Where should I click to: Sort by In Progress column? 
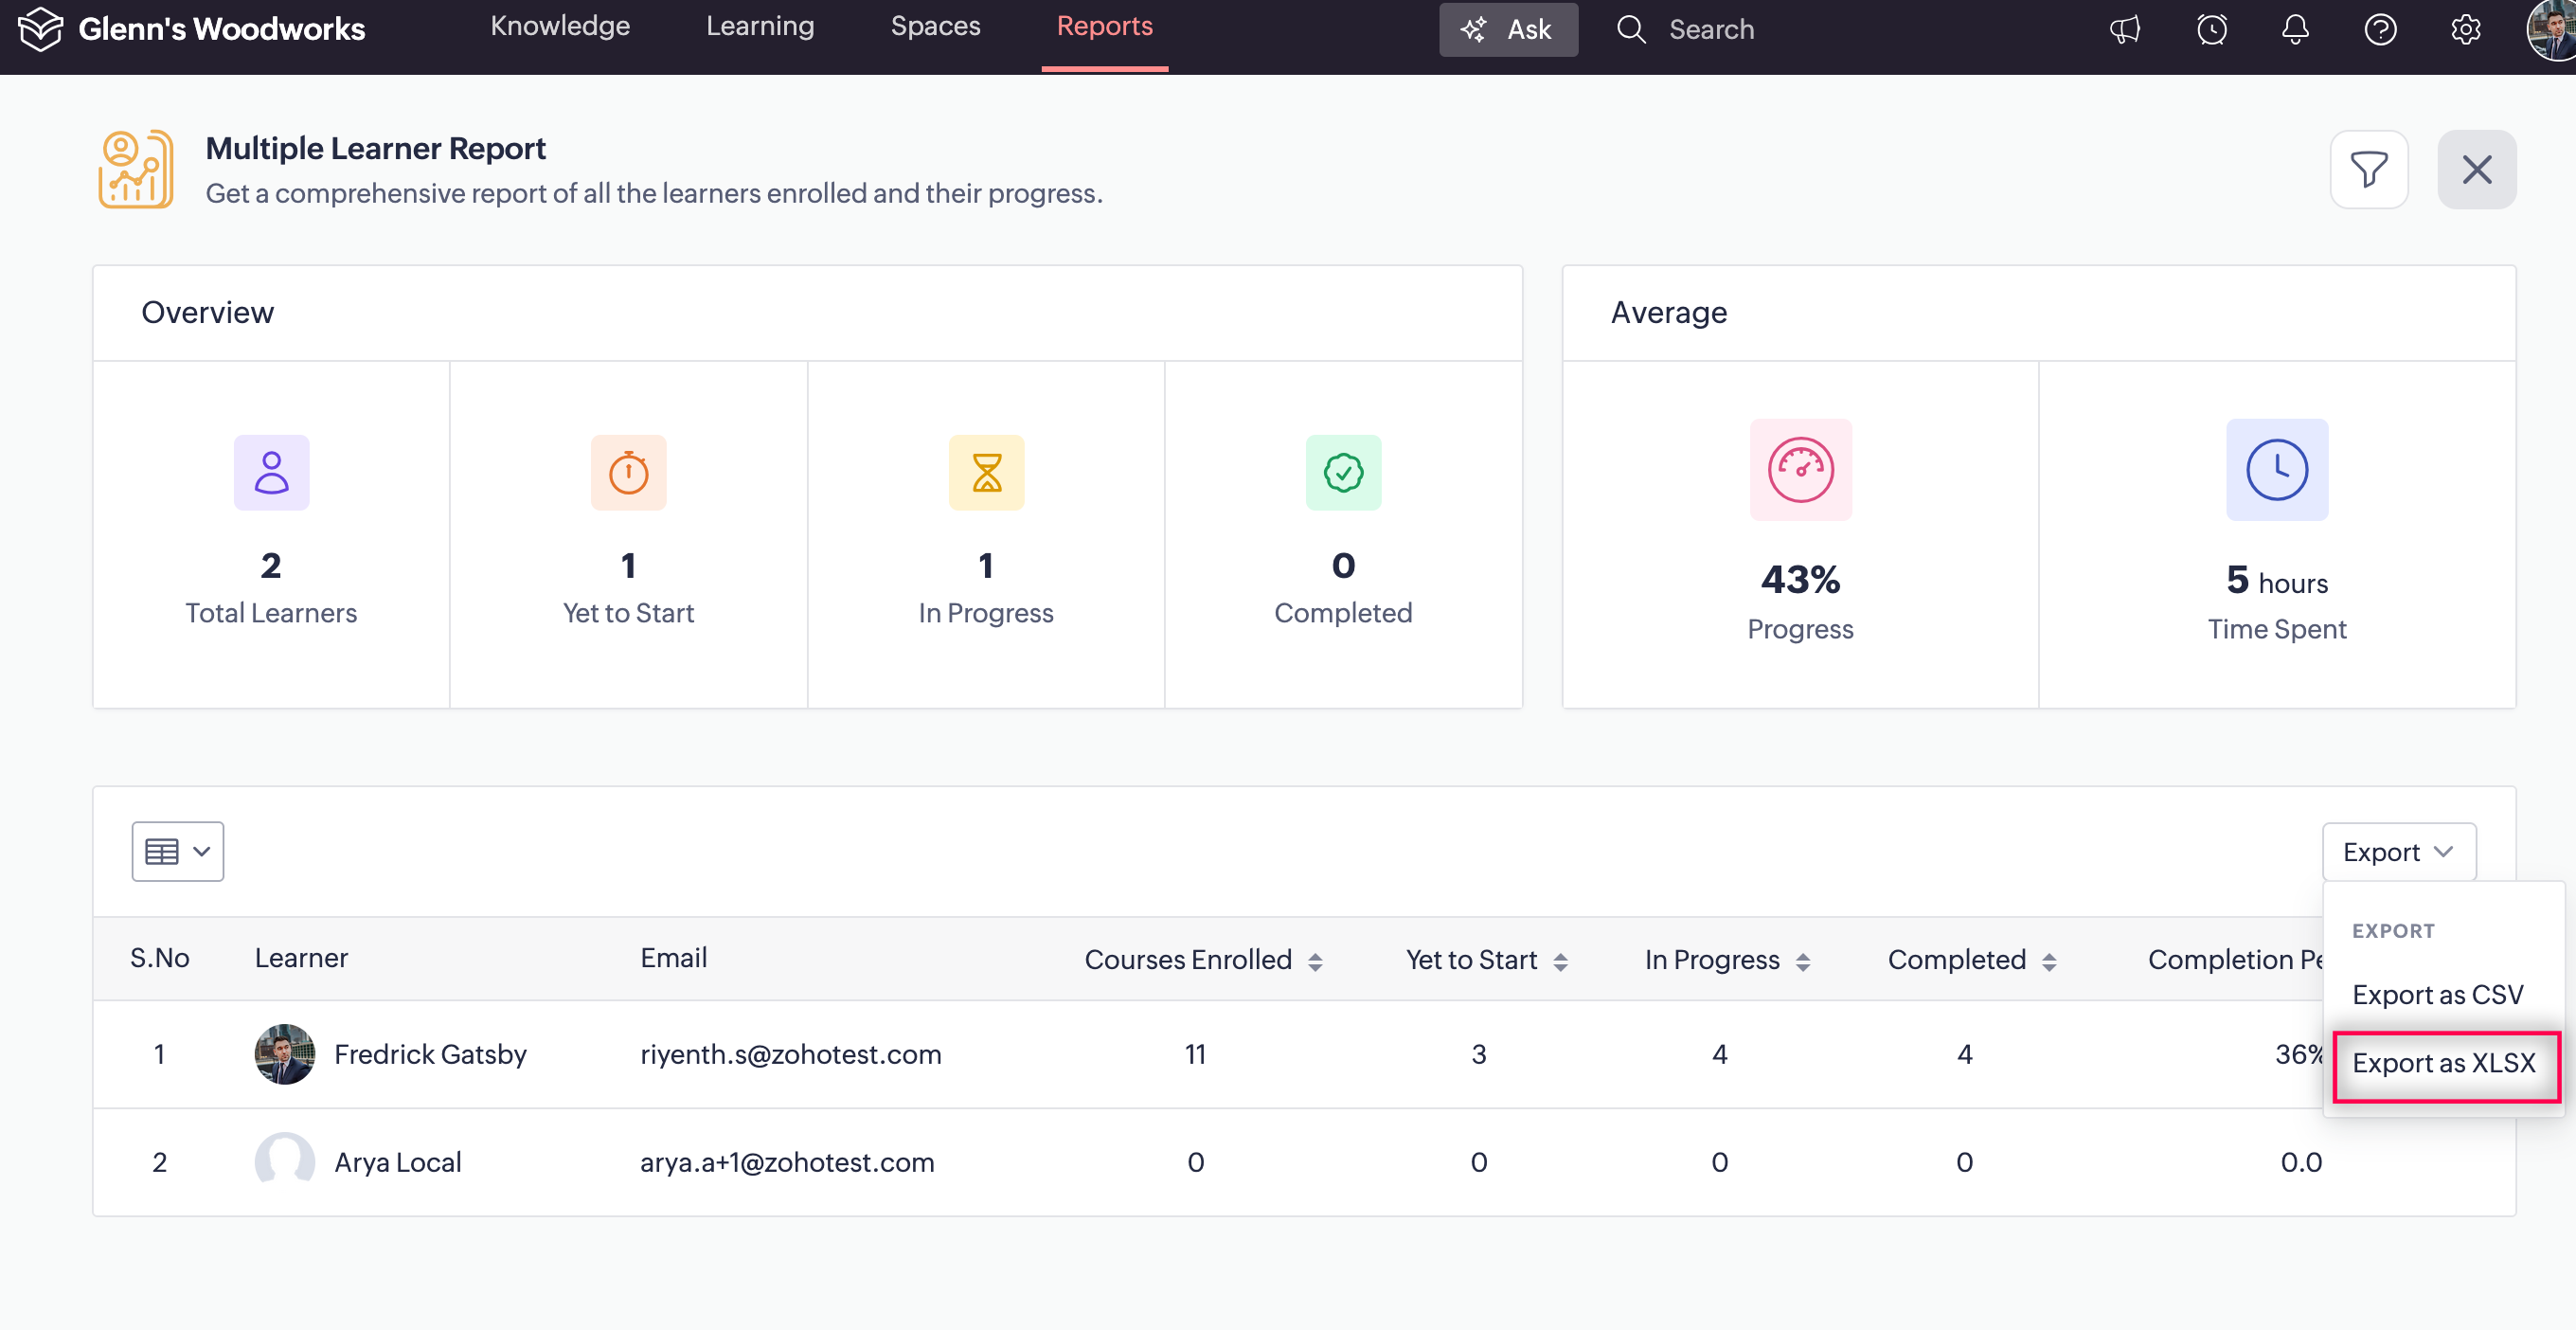(1802, 961)
